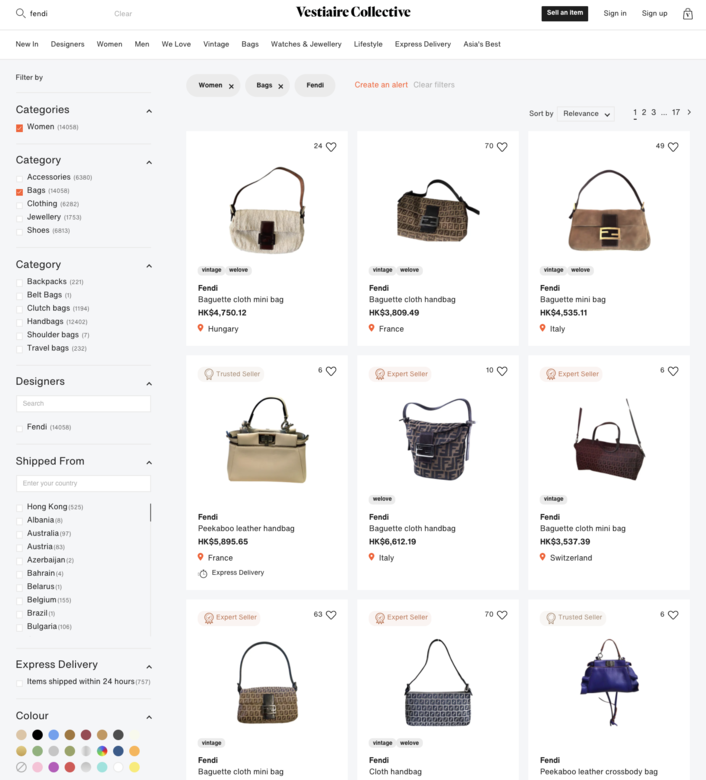706x780 pixels.
Task: Check Hong Kong shipped-from checkbox
Action: coord(19,508)
